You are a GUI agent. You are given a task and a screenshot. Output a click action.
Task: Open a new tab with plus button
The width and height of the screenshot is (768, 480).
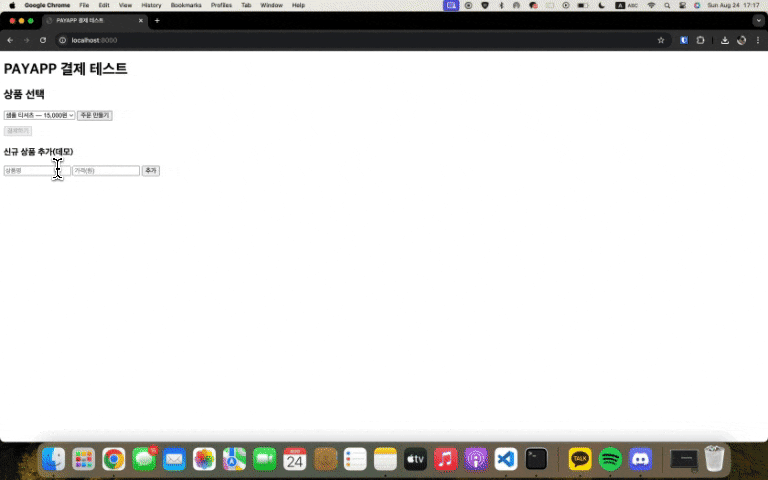(157, 21)
